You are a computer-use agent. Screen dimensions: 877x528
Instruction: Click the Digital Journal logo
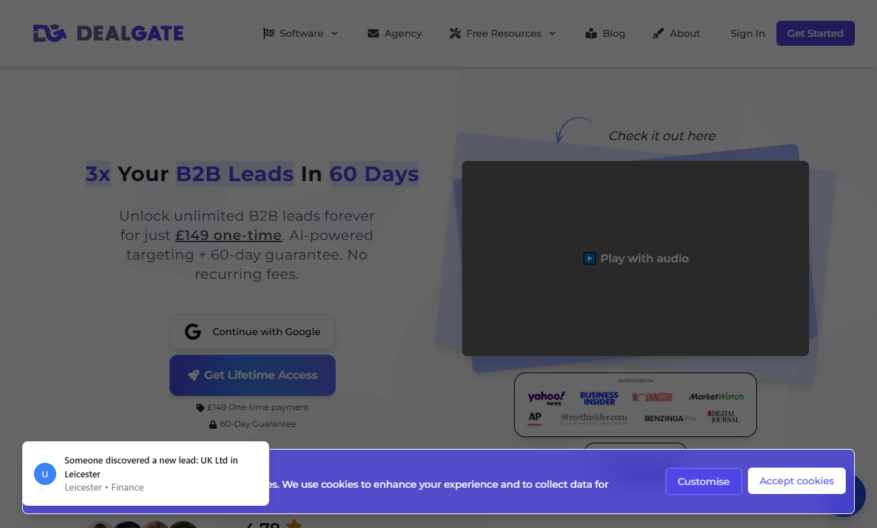(723, 417)
